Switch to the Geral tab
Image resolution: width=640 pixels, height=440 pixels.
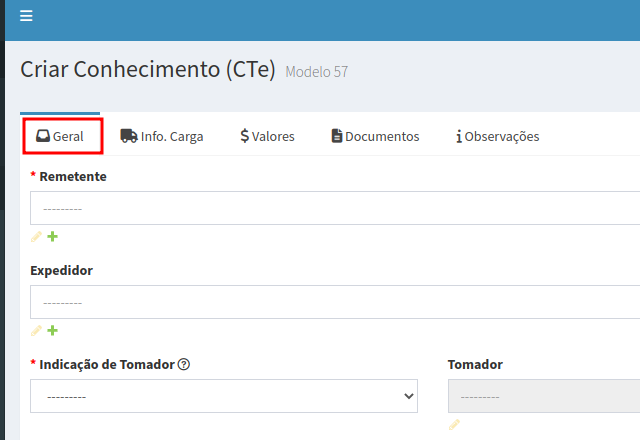[x=61, y=136]
